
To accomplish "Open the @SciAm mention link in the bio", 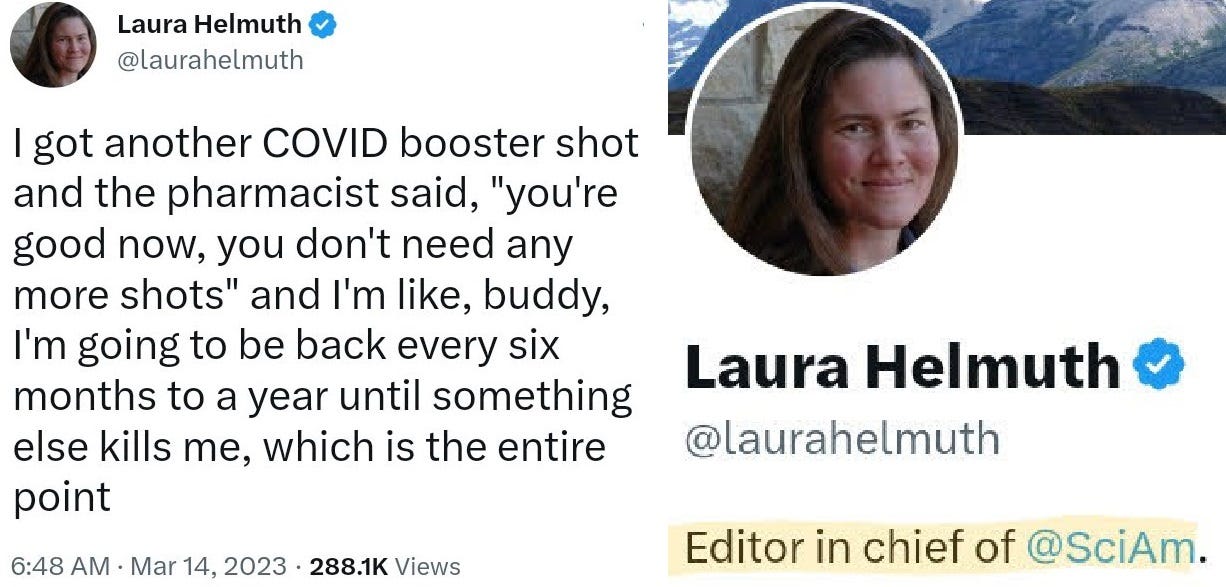I will click(1112, 547).
